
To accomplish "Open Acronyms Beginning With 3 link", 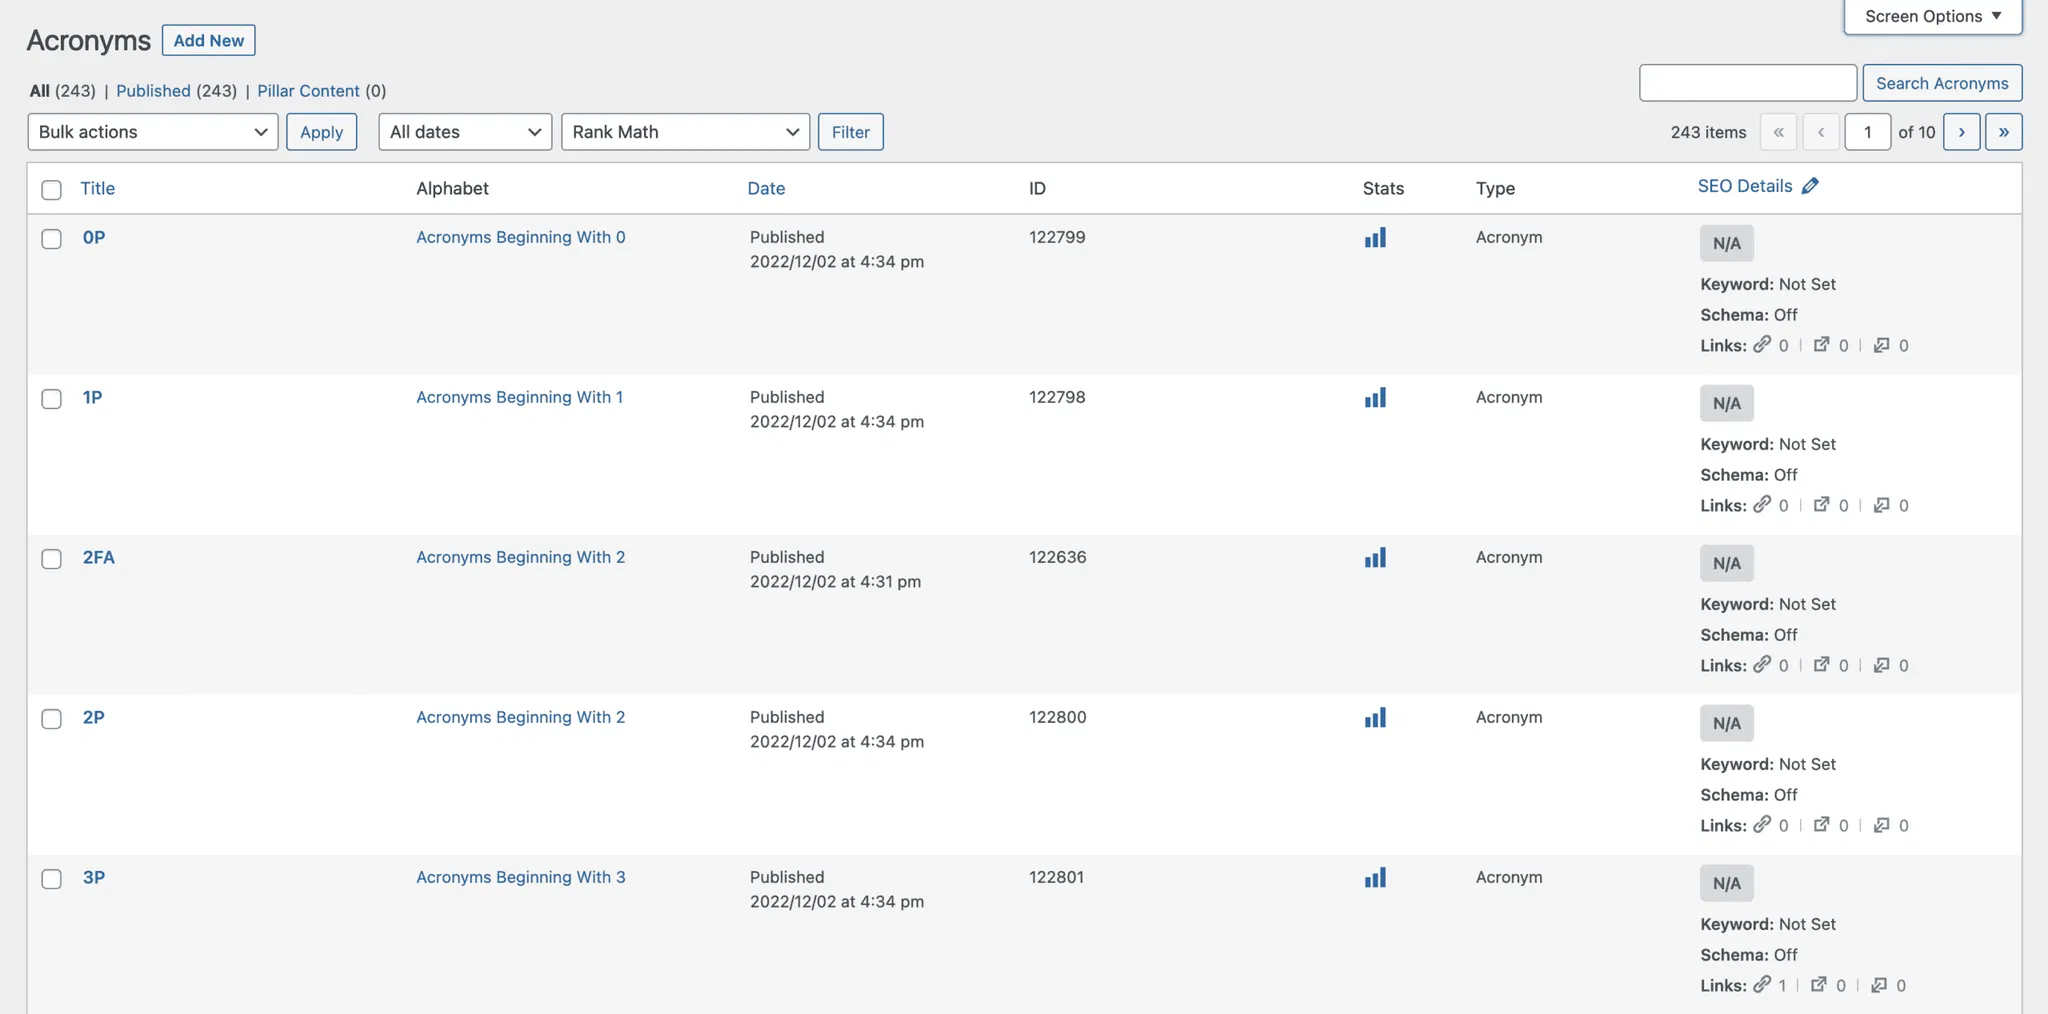I will point(520,877).
